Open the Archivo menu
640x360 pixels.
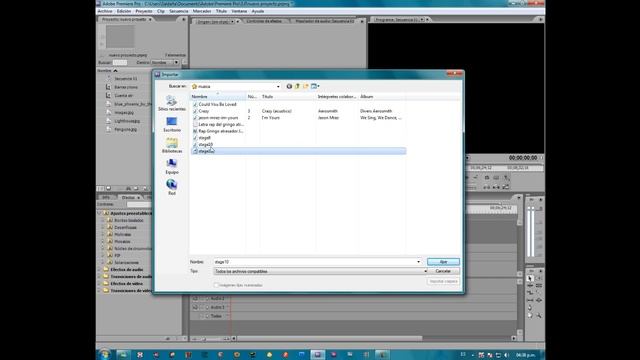coord(105,11)
